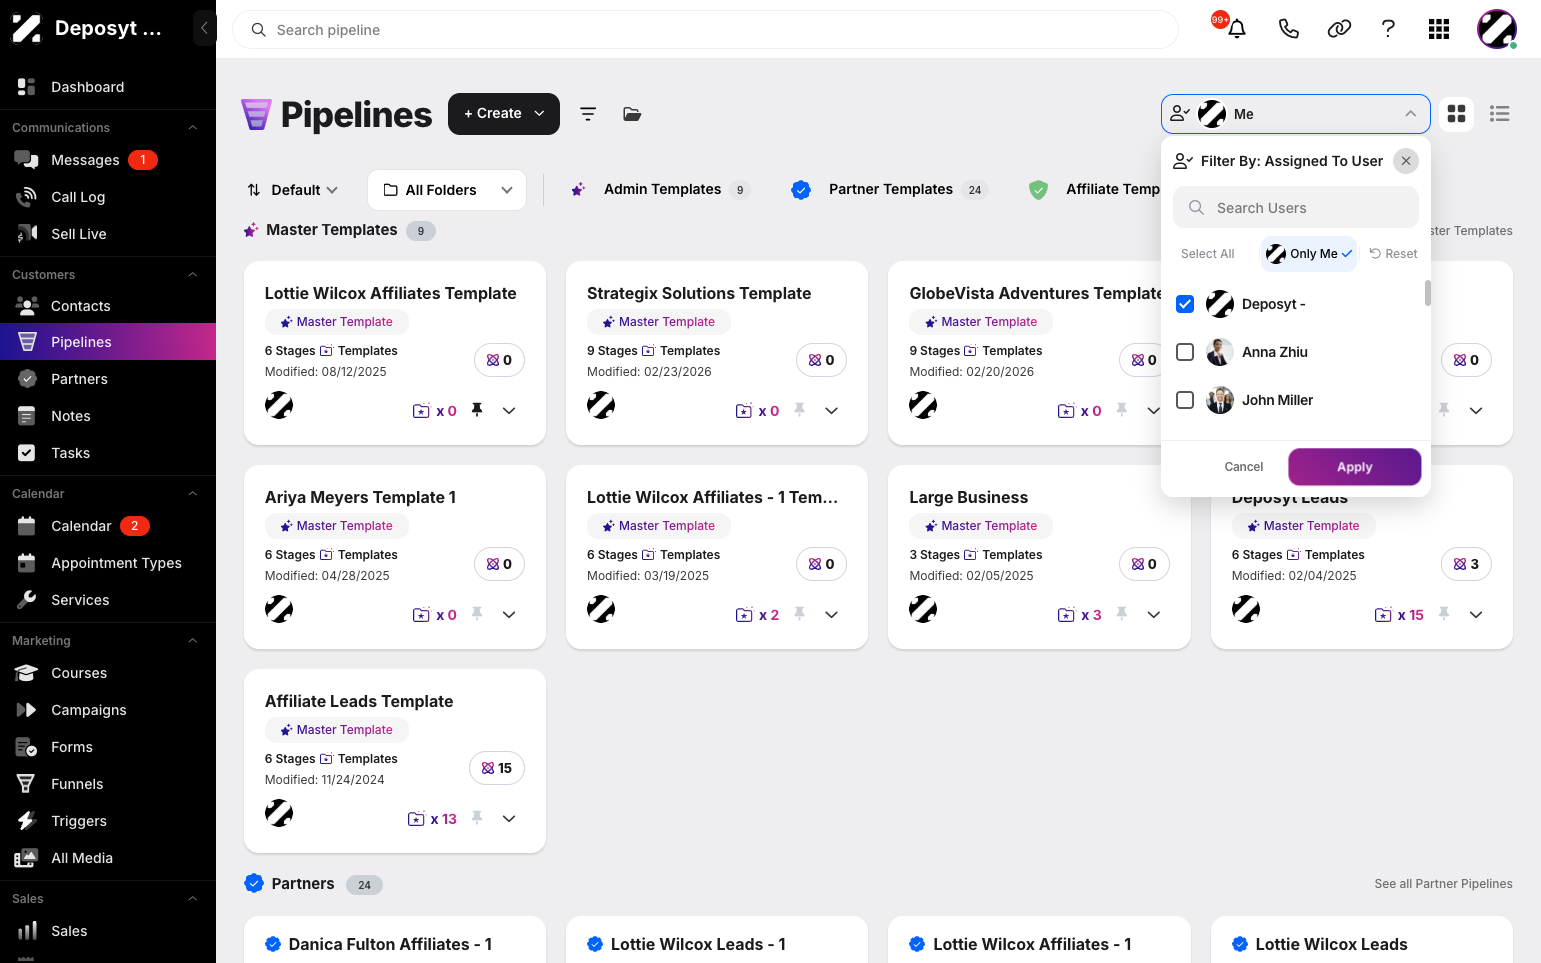Check the John Miller checkbox
This screenshot has height=963, width=1541.
coord(1185,400)
